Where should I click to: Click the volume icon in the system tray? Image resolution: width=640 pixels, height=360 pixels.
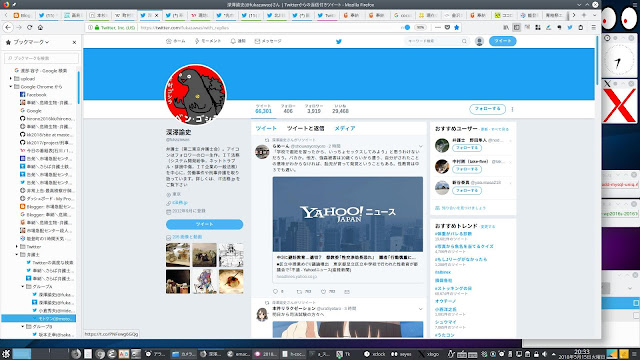(x=544, y=354)
